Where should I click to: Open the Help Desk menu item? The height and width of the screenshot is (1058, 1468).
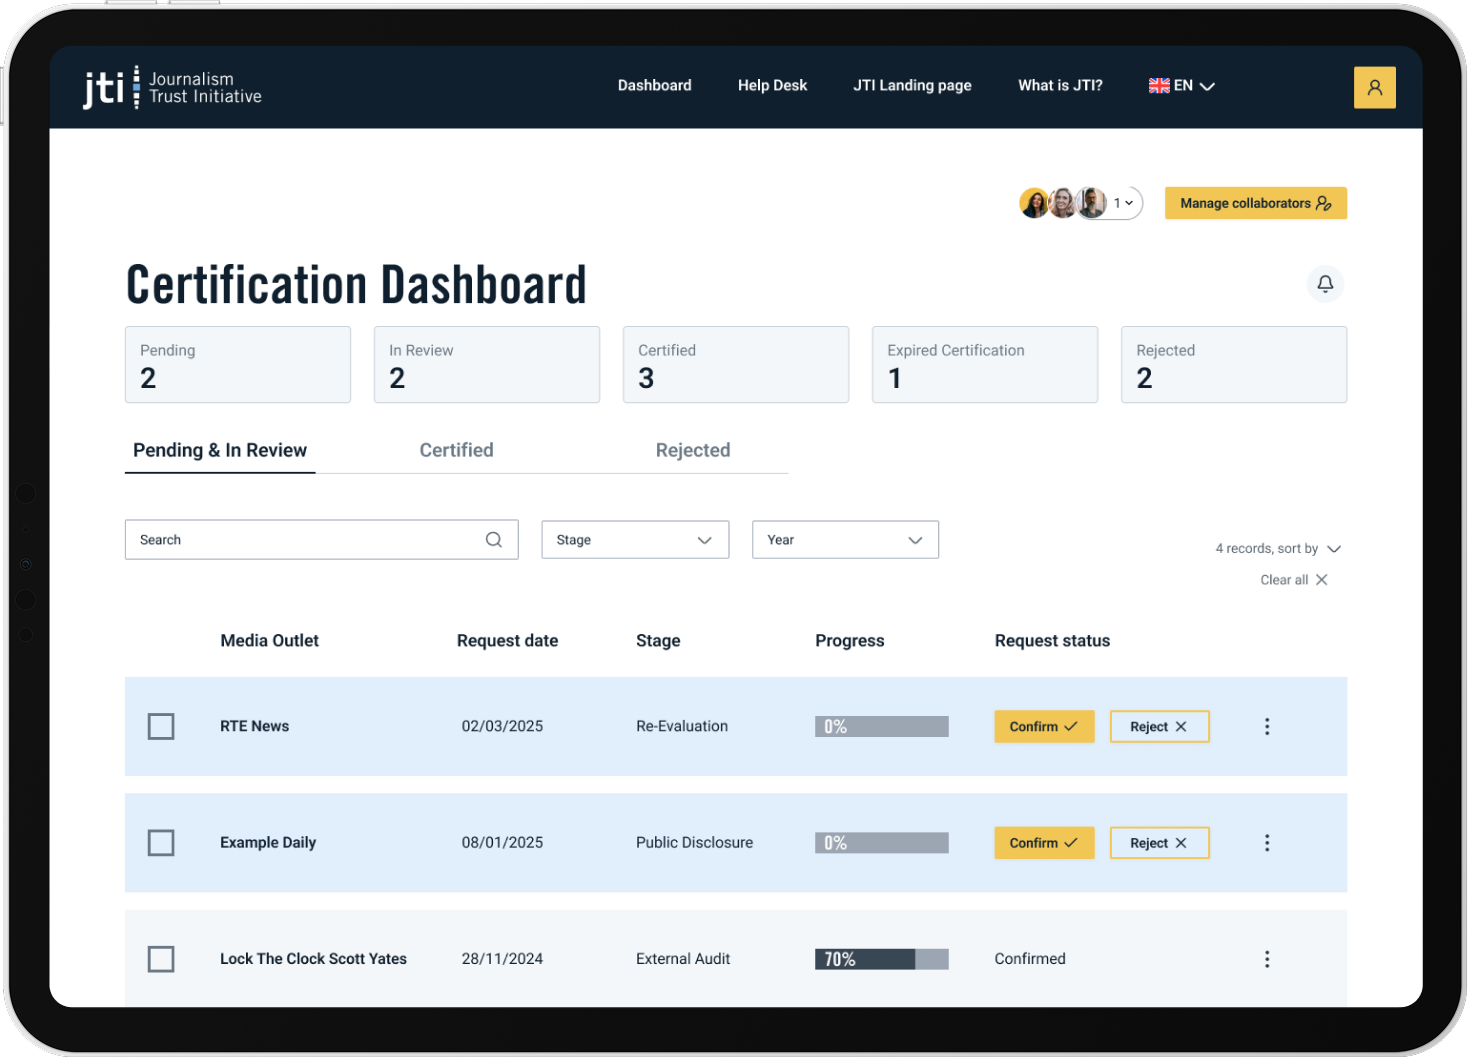(772, 86)
